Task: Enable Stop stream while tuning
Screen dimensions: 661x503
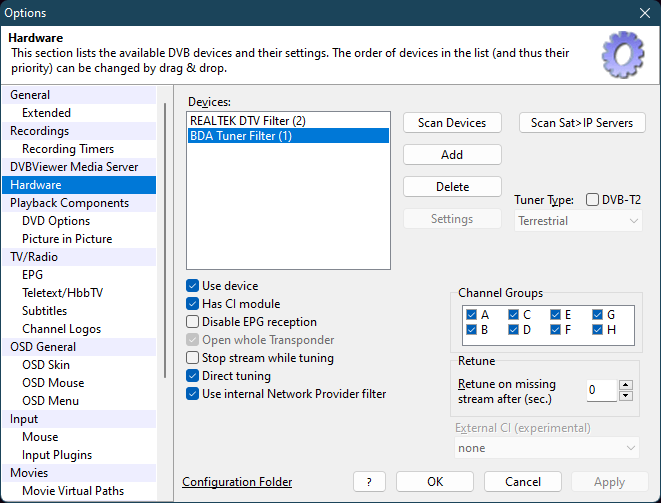Action: (x=193, y=358)
